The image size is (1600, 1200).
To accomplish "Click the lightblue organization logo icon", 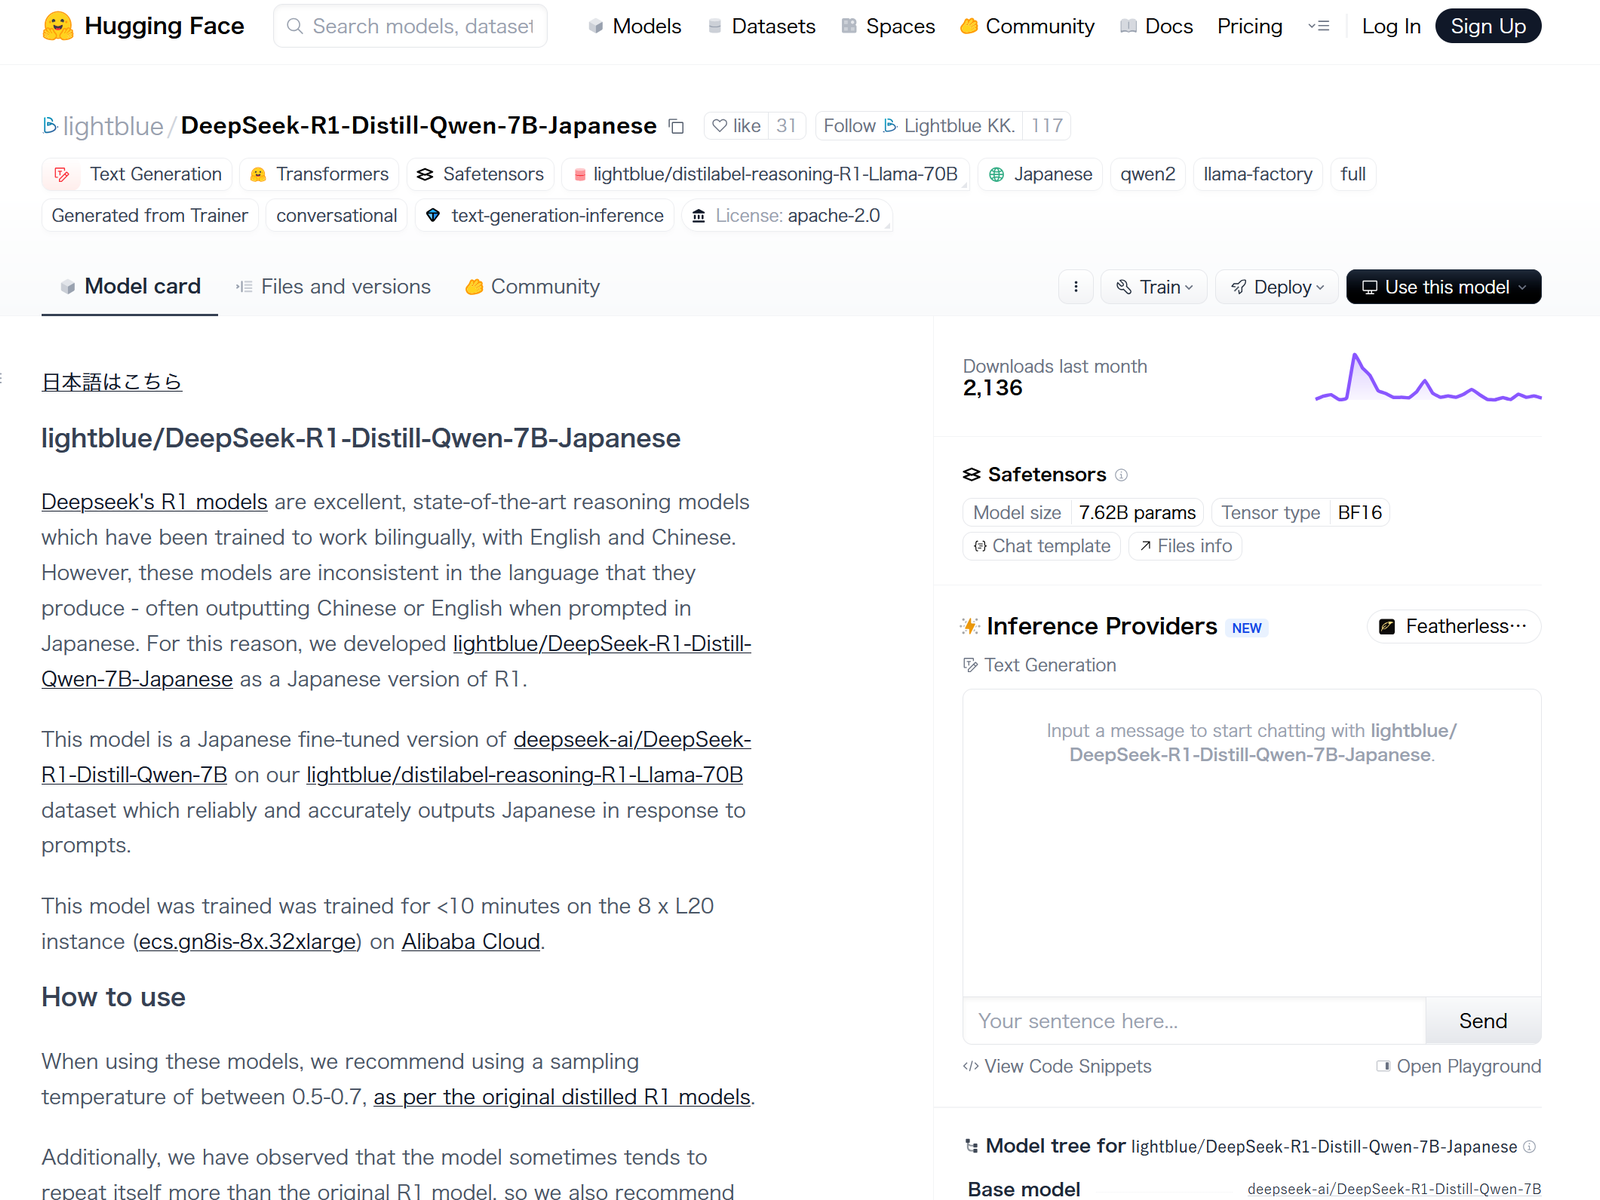I will click(x=49, y=125).
